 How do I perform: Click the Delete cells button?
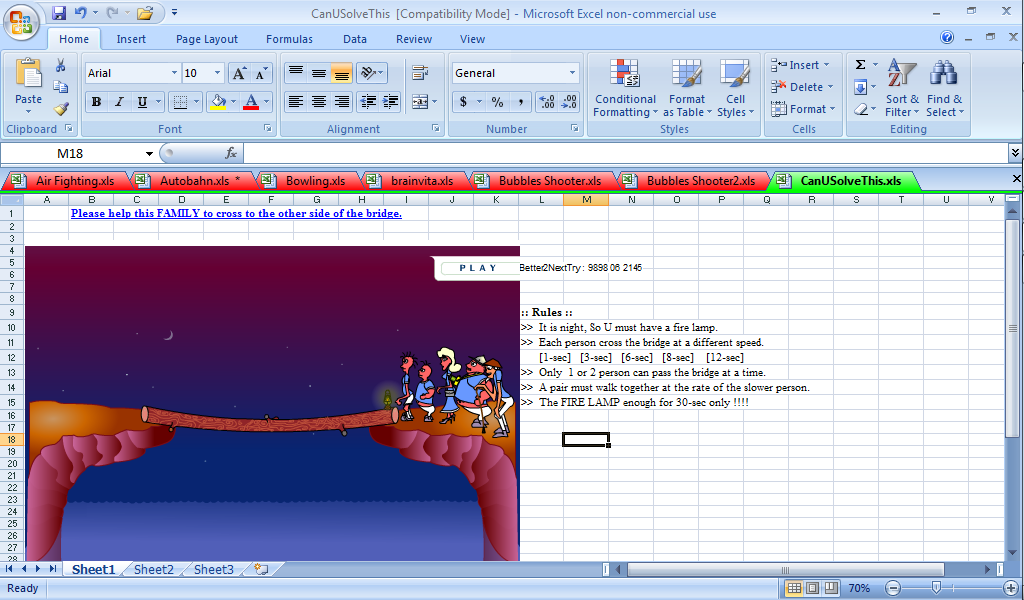pyautogui.click(x=802, y=87)
